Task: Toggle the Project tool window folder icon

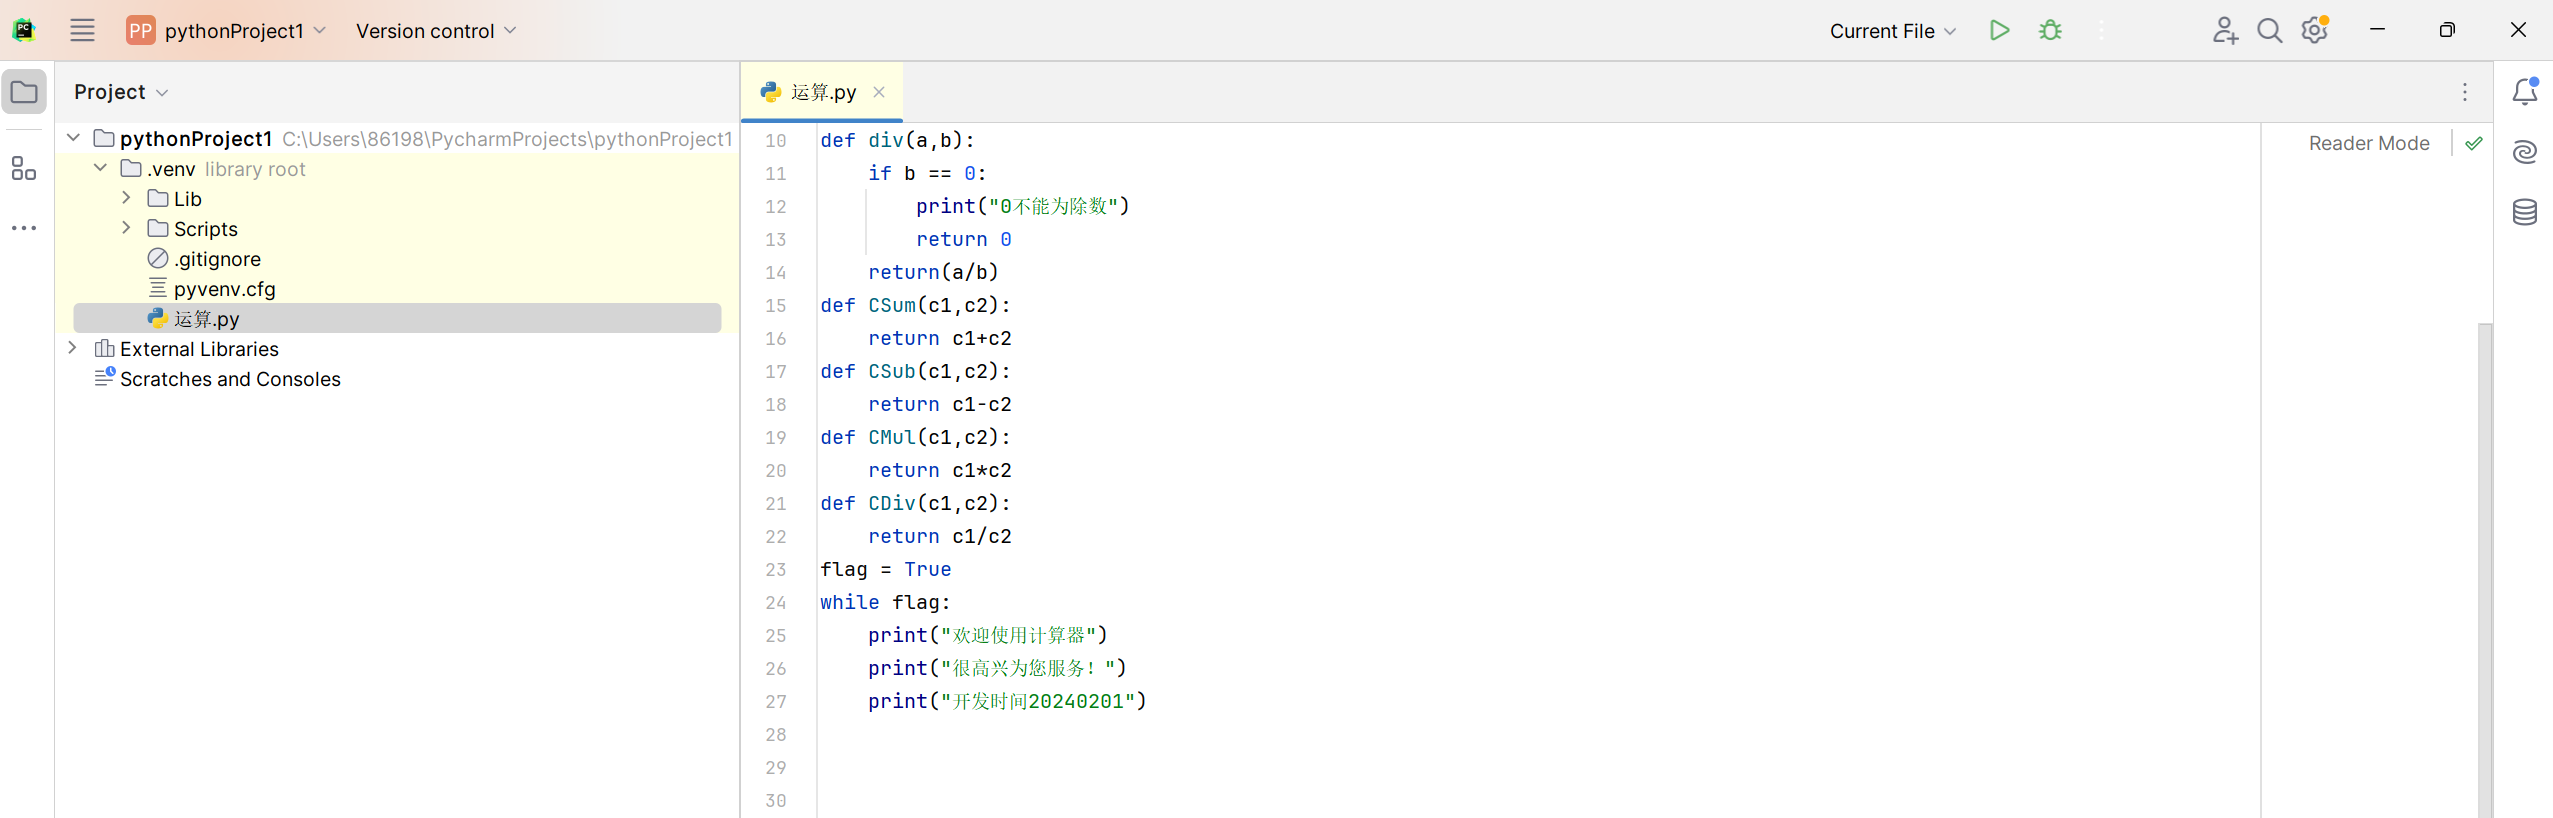Action: click(x=24, y=92)
